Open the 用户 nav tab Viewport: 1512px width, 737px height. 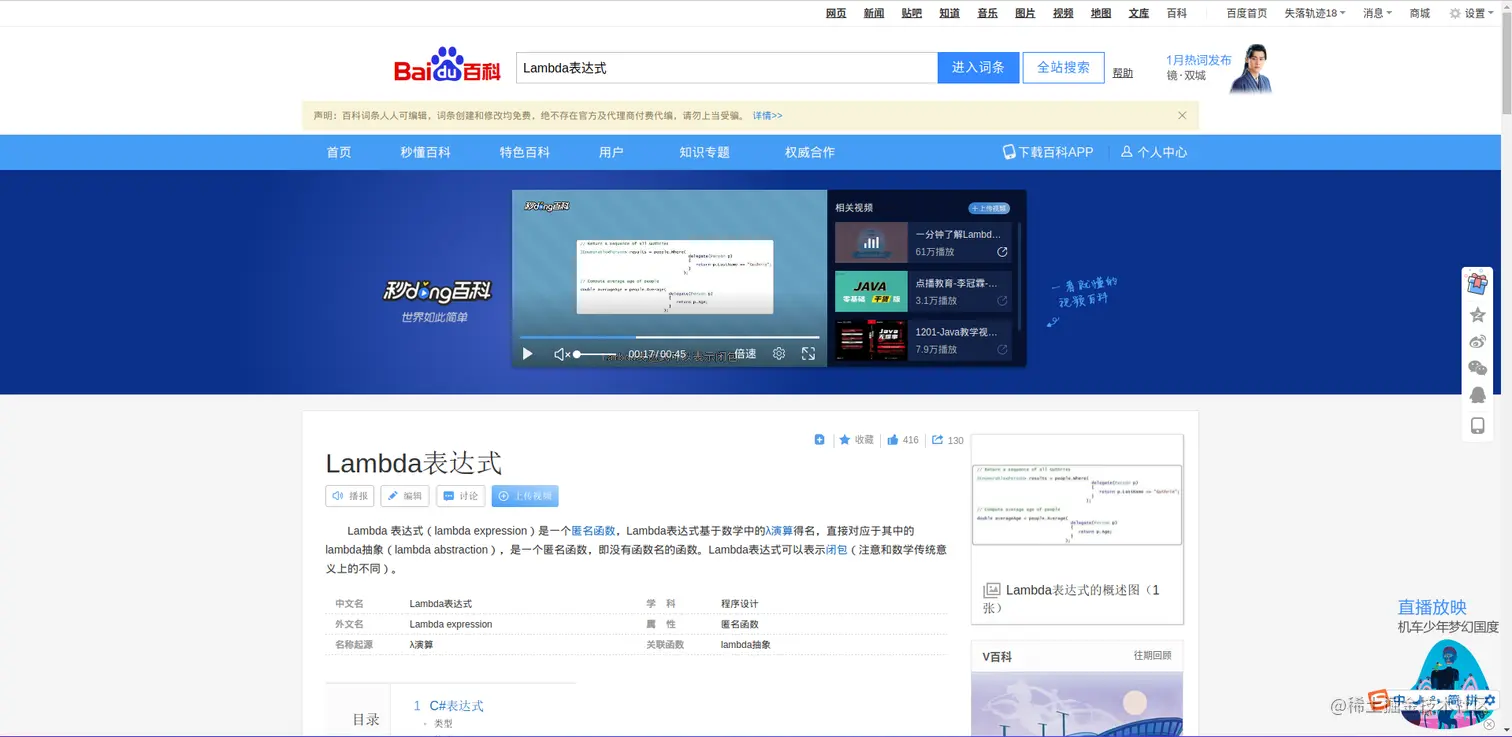(x=611, y=152)
